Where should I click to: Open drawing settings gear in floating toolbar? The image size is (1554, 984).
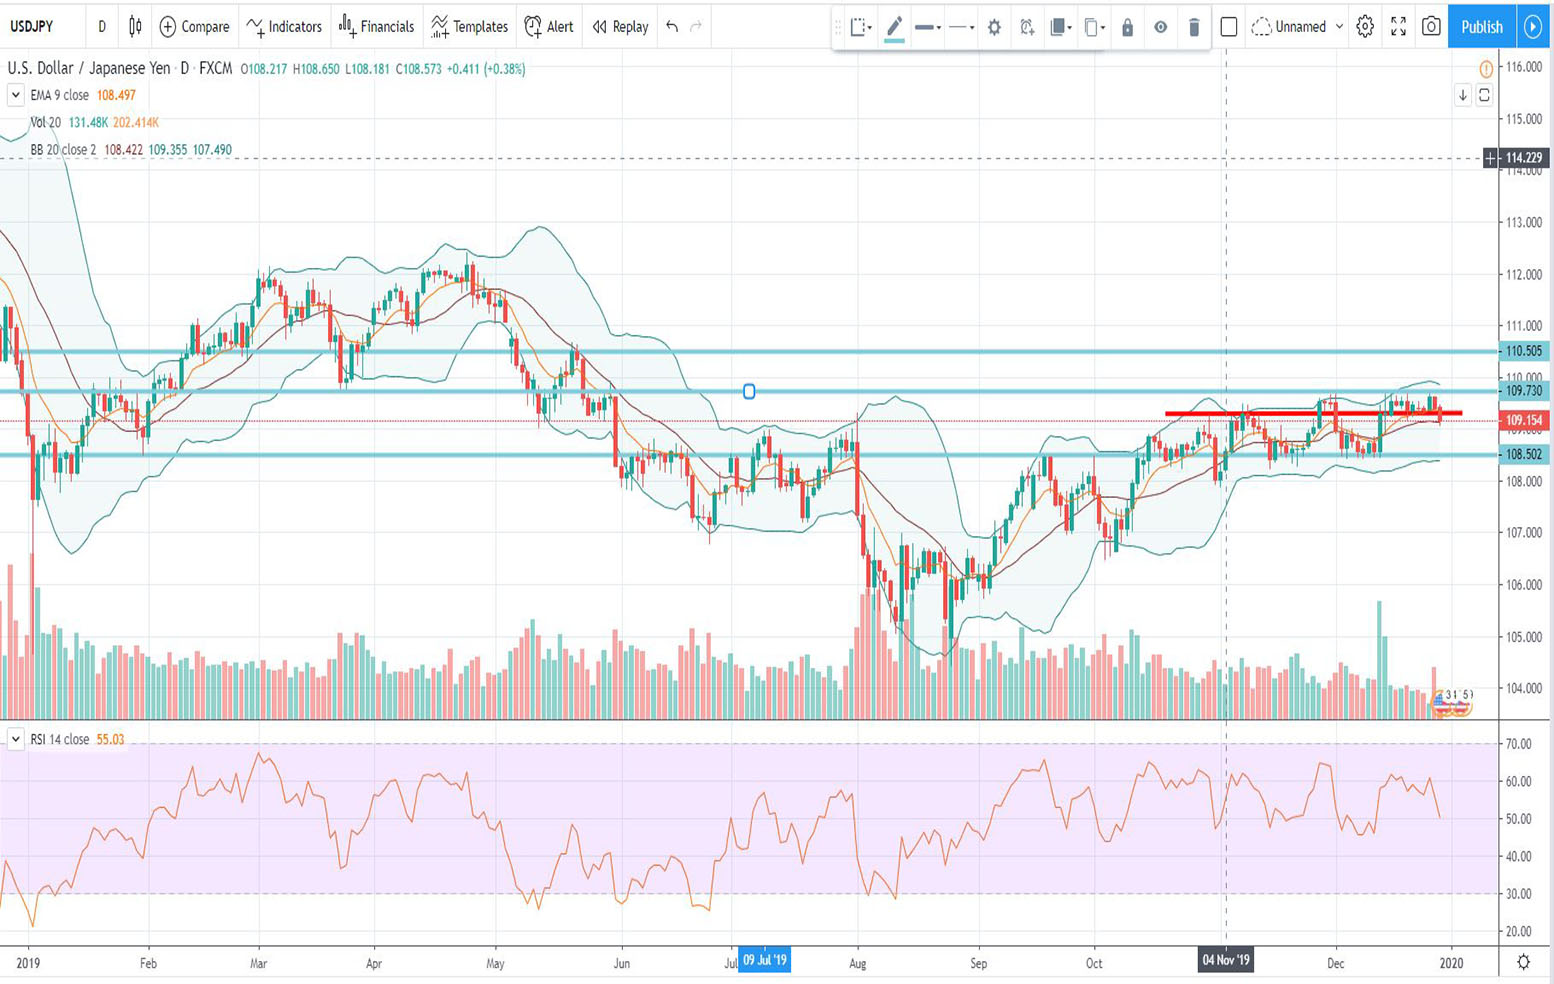pyautogui.click(x=994, y=28)
